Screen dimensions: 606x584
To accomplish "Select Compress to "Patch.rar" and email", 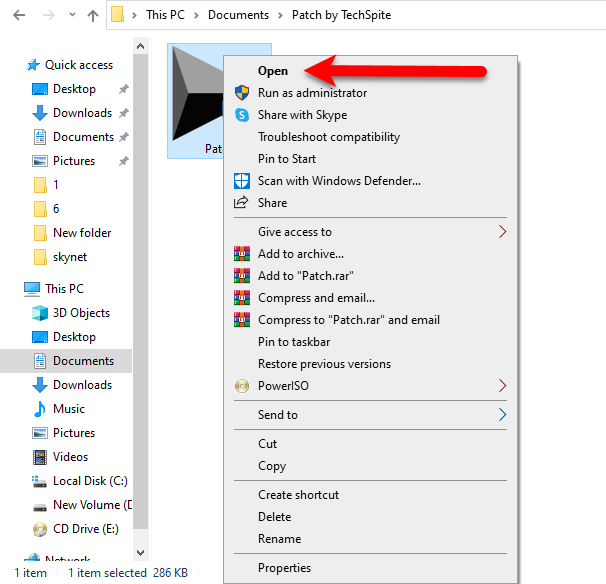I will coord(348,320).
